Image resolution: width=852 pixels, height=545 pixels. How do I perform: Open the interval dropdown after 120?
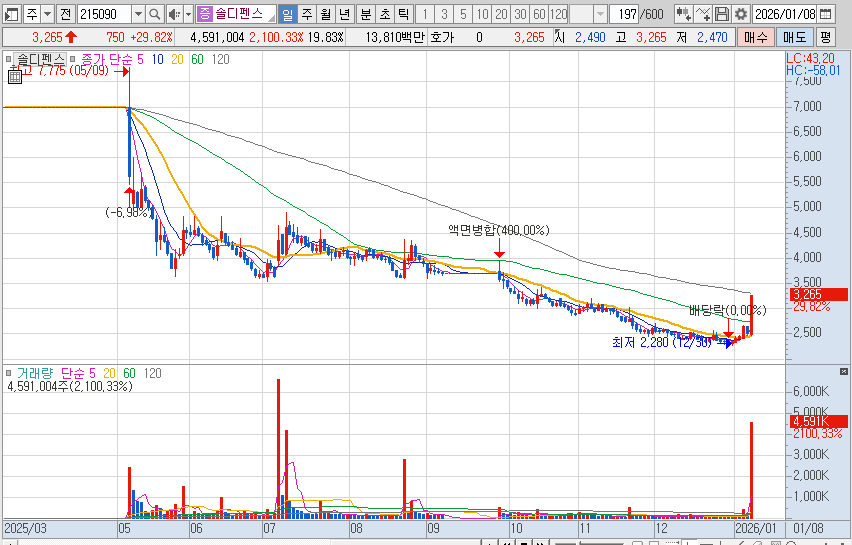click(600, 14)
